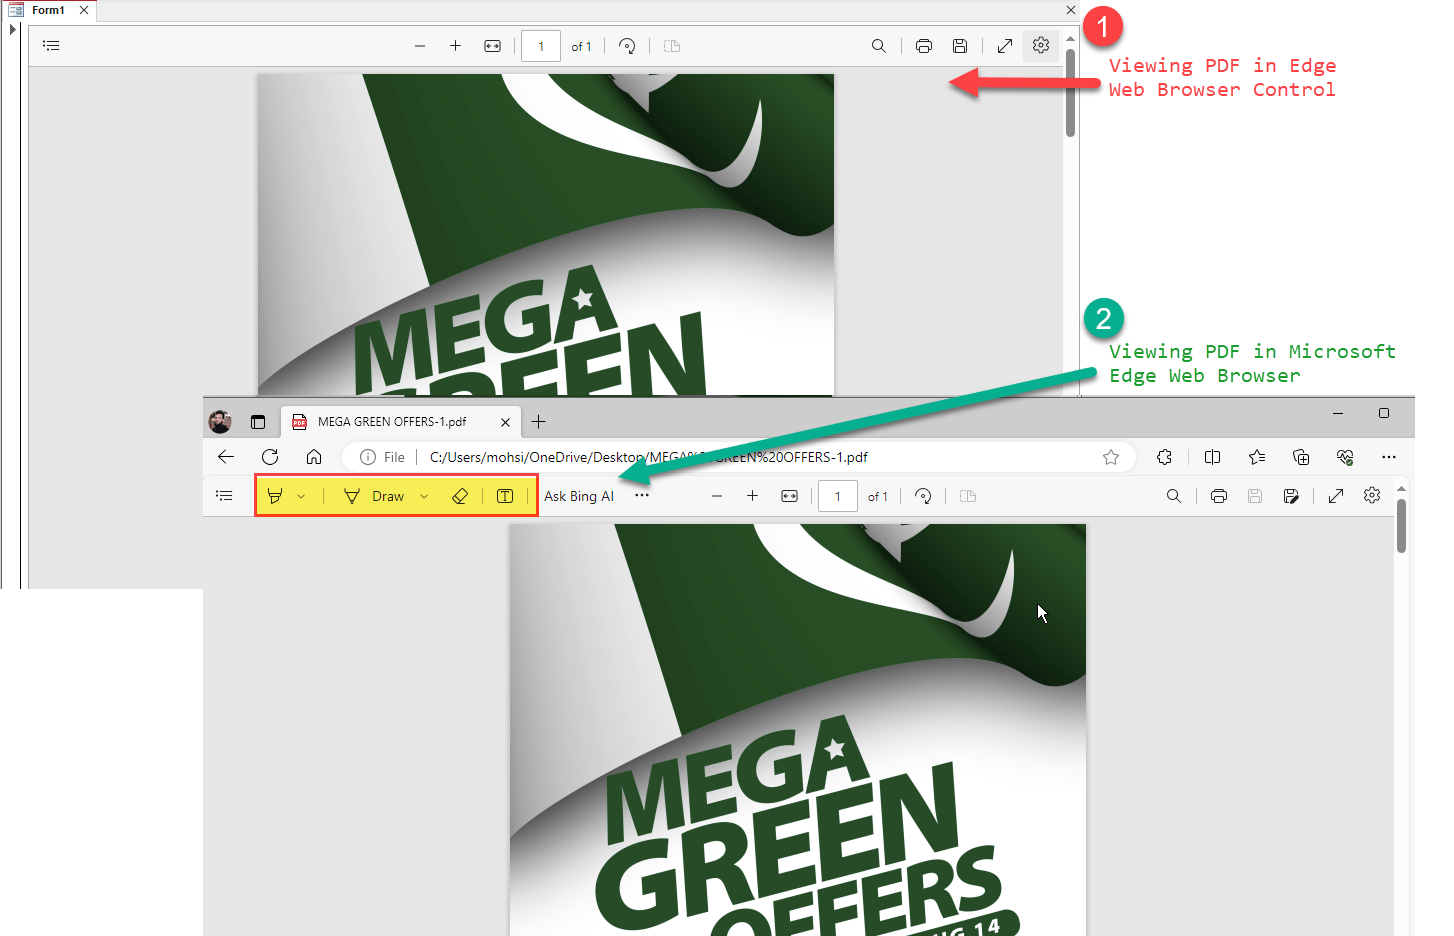
Task: Click the page number box in Form1 viewer
Action: tap(541, 46)
